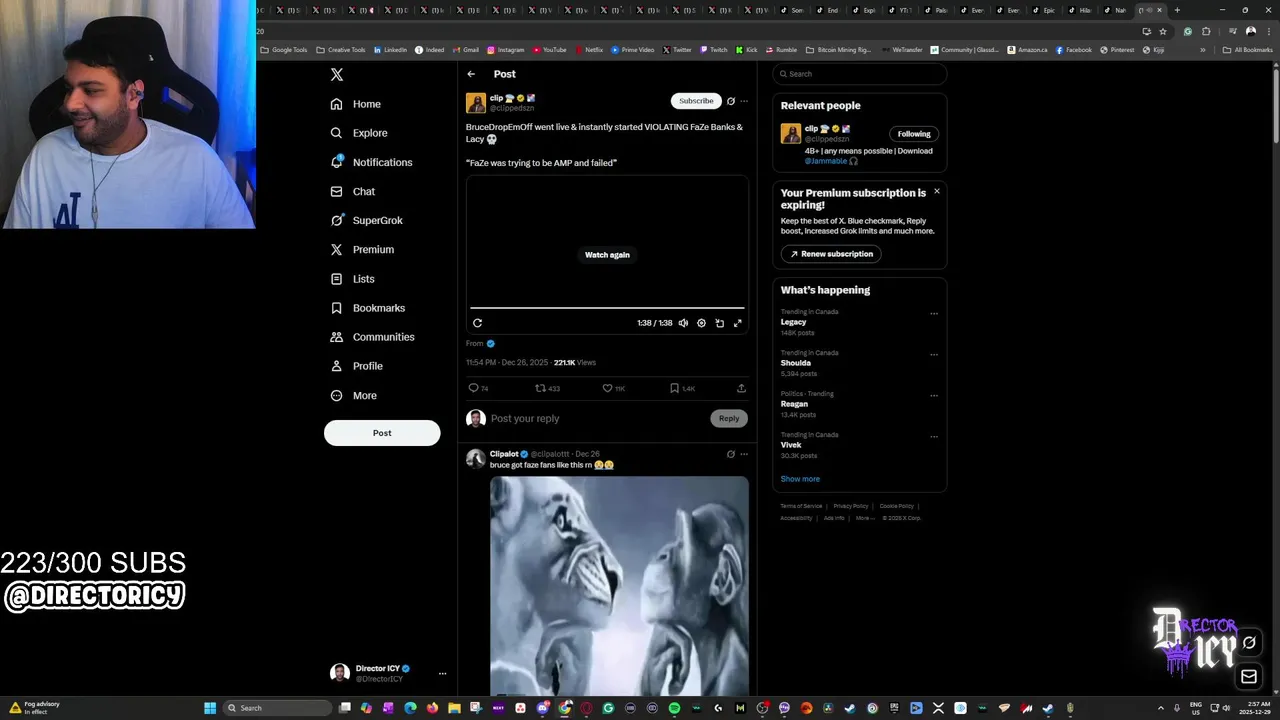Subscribe to clip account
This screenshot has width=1280, height=720.
point(696,101)
